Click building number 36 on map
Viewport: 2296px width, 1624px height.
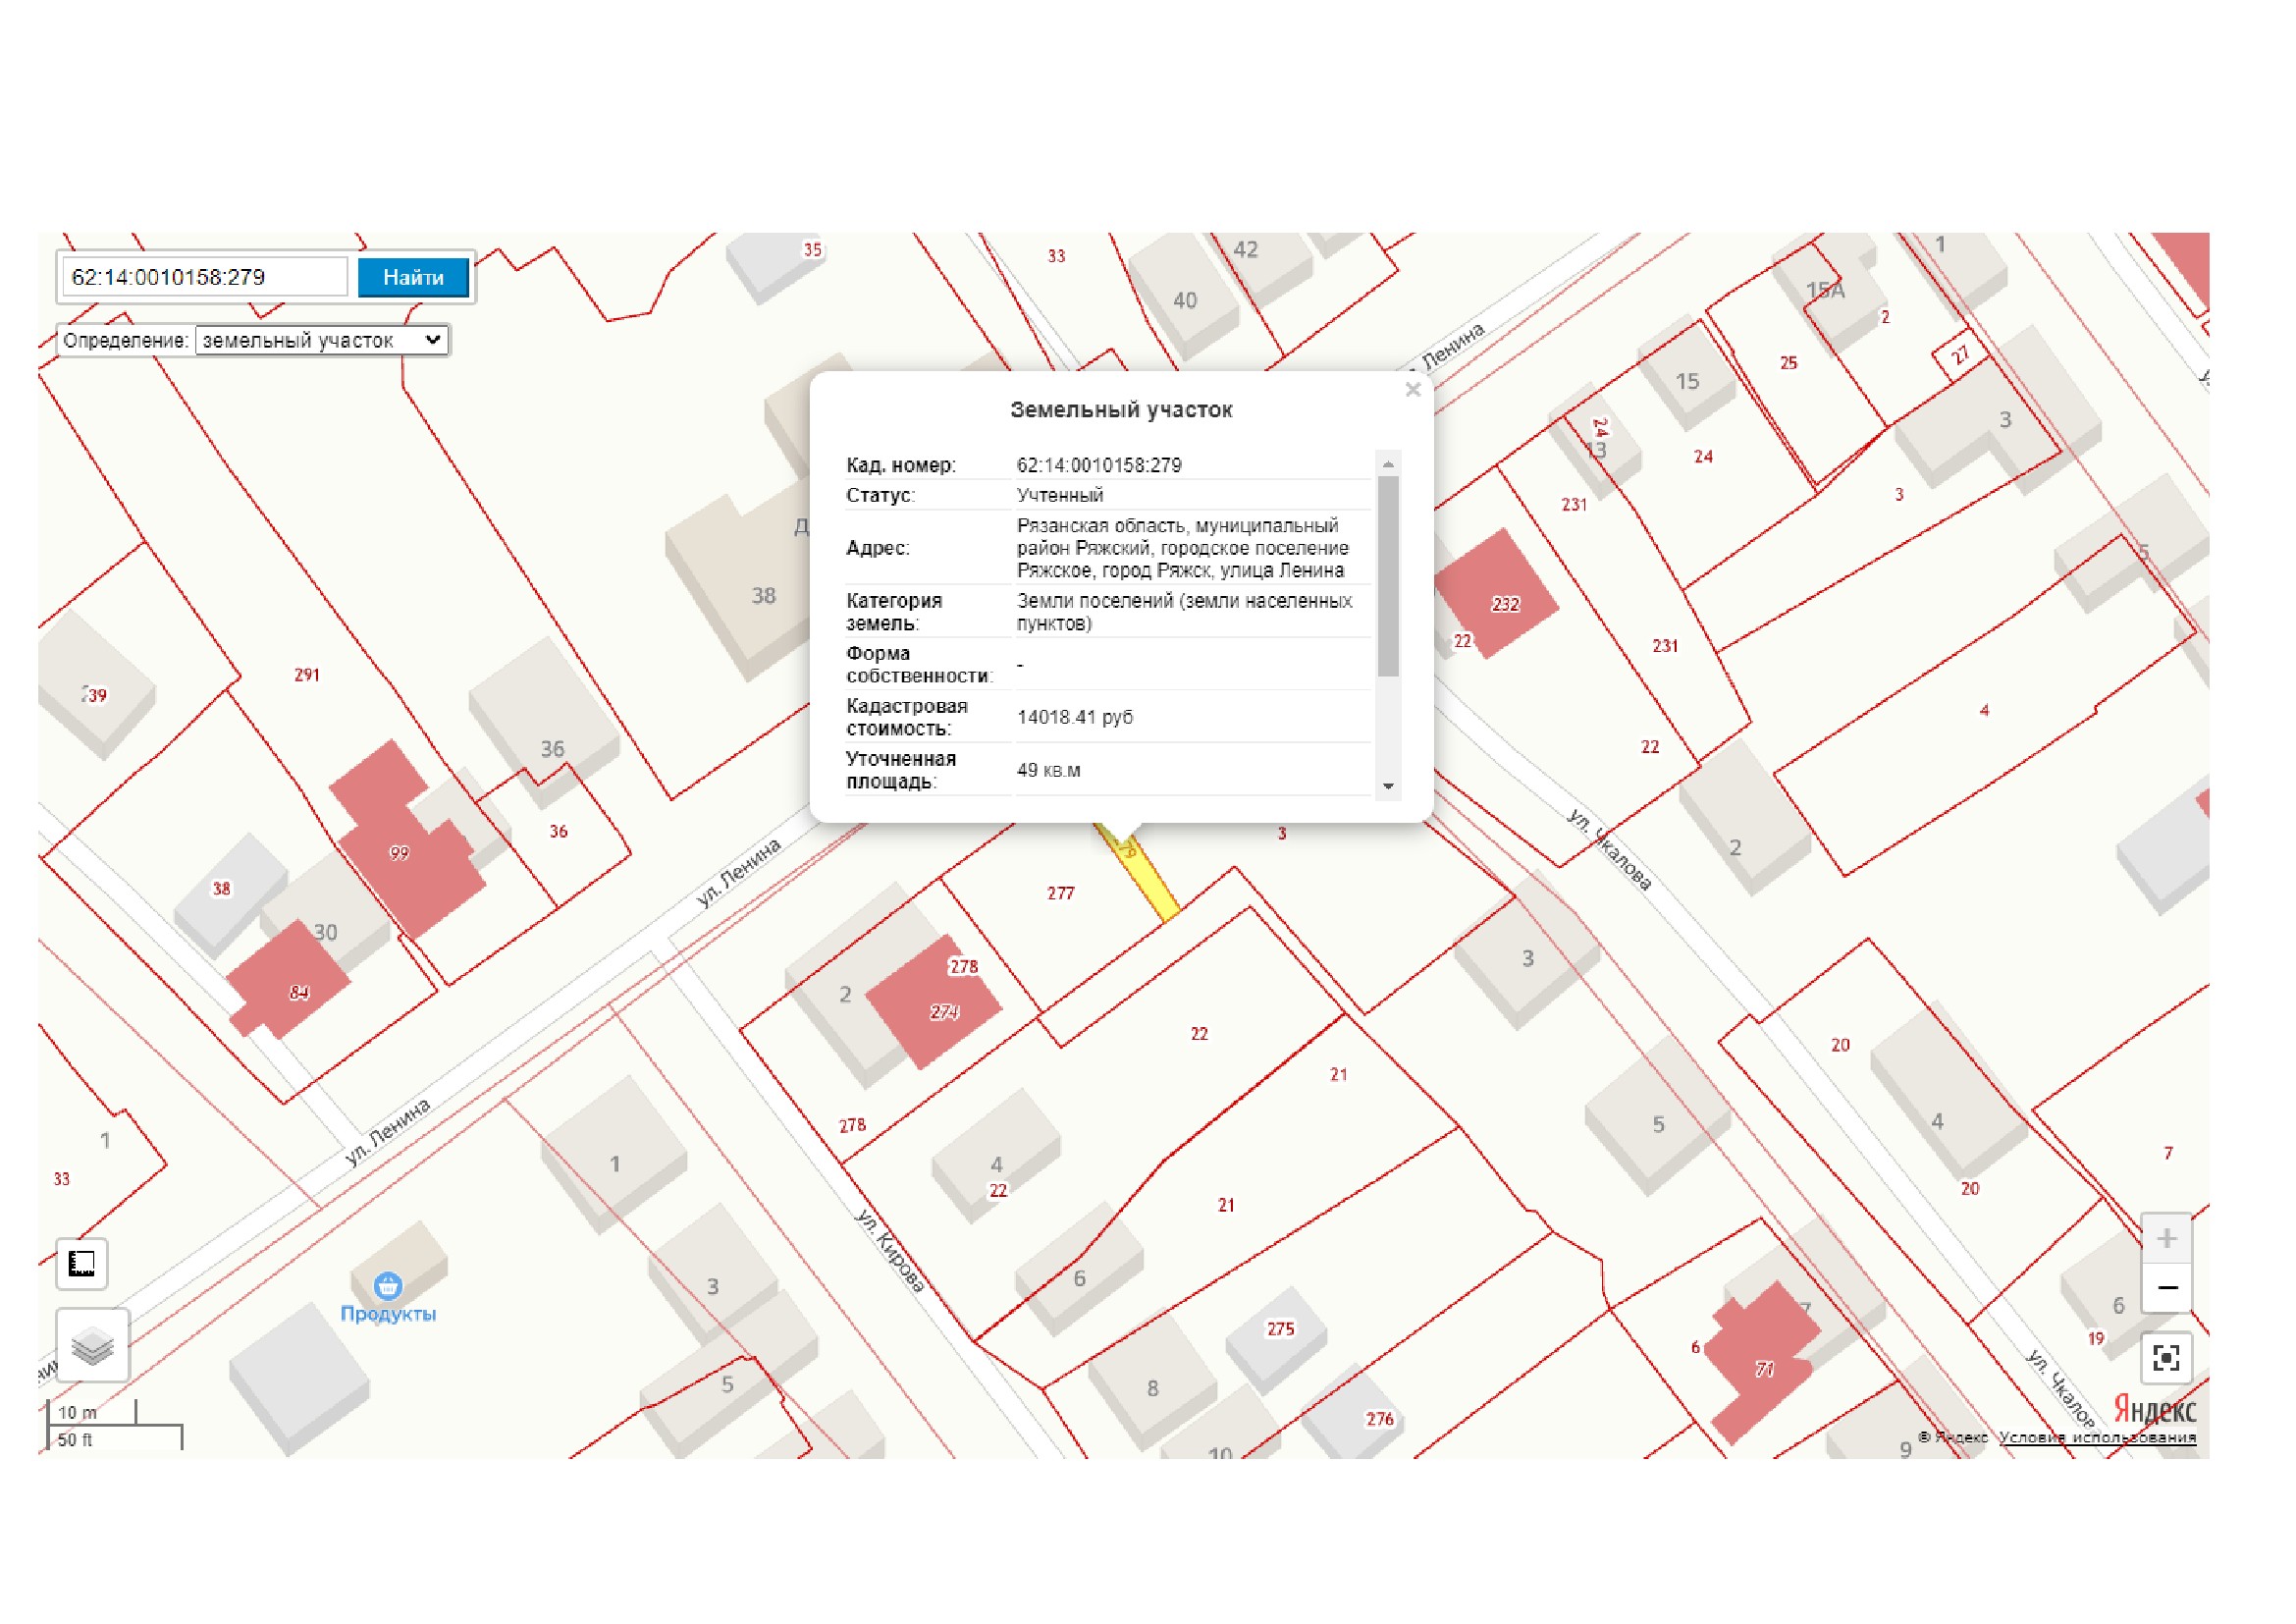552,748
